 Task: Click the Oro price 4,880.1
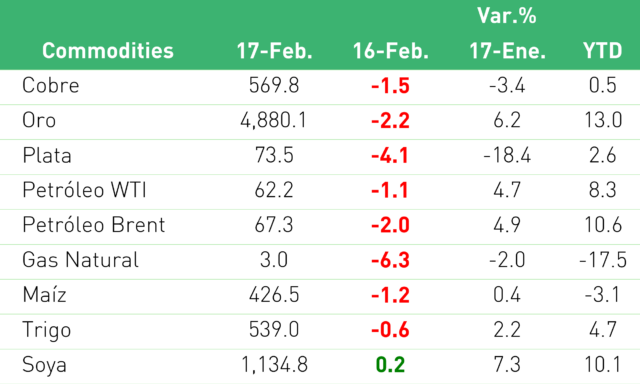point(273,120)
